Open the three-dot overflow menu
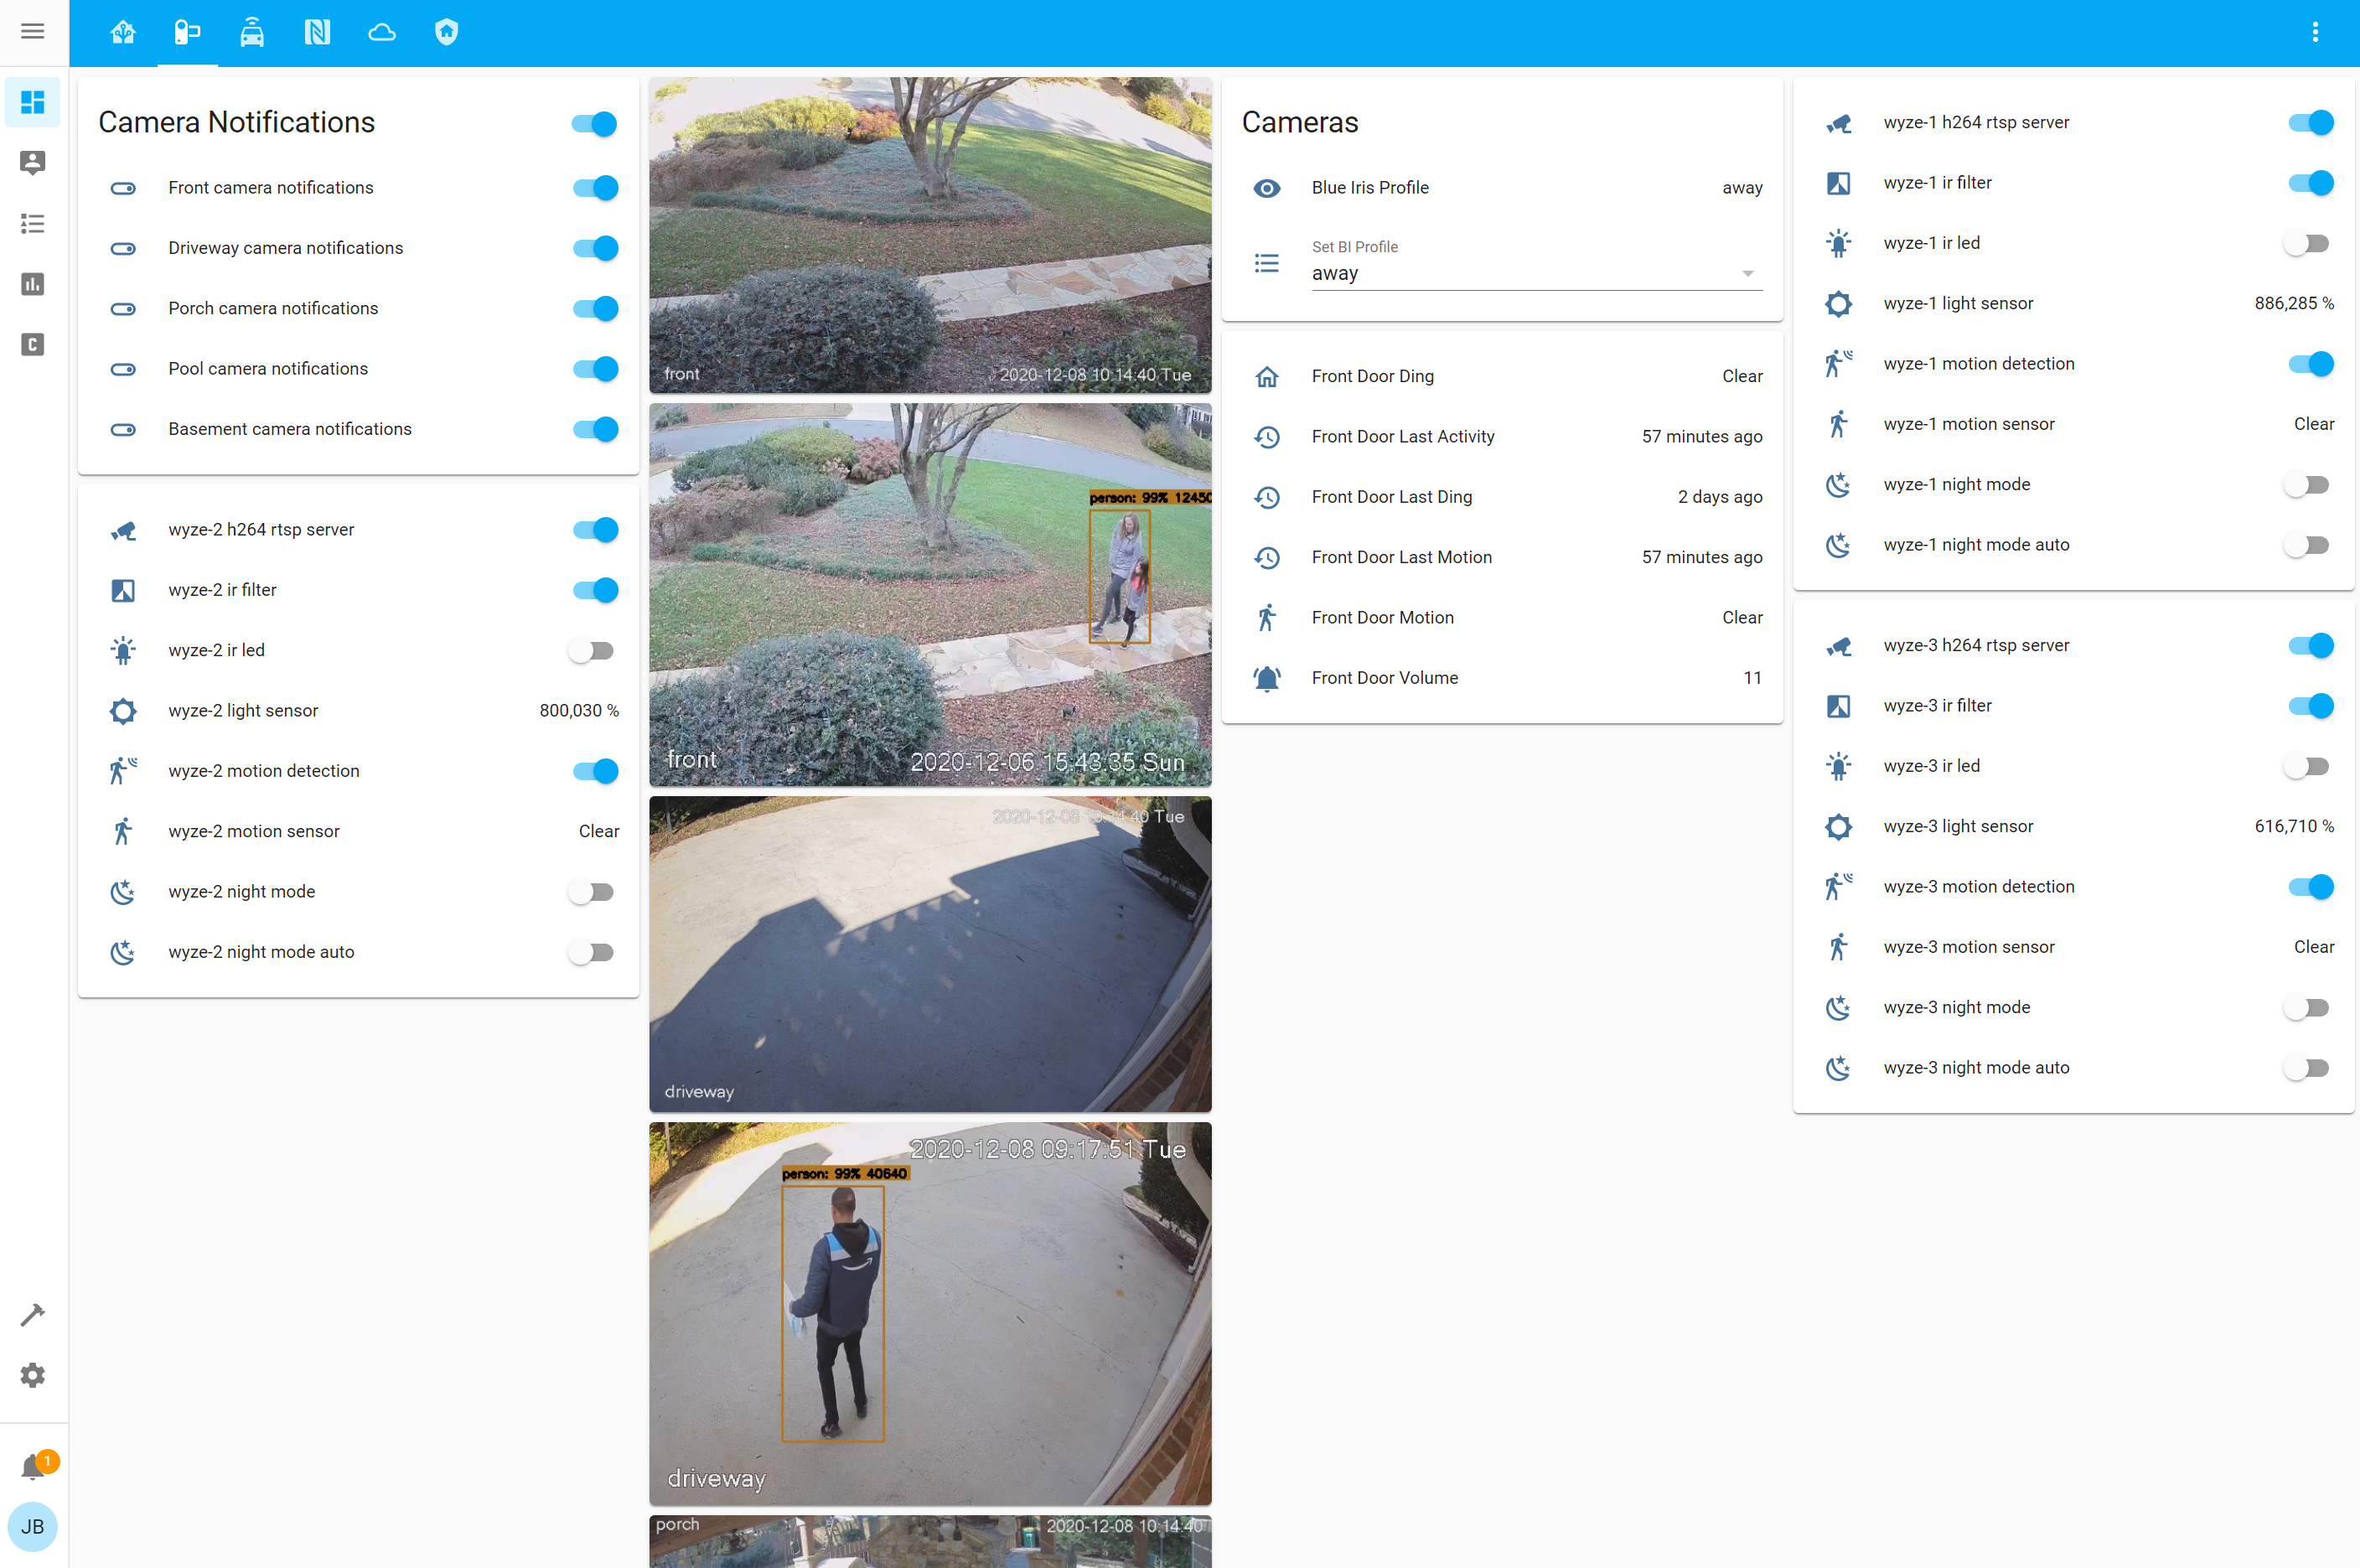Screen dimensions: 2360x1568 tap(2314, 32)
